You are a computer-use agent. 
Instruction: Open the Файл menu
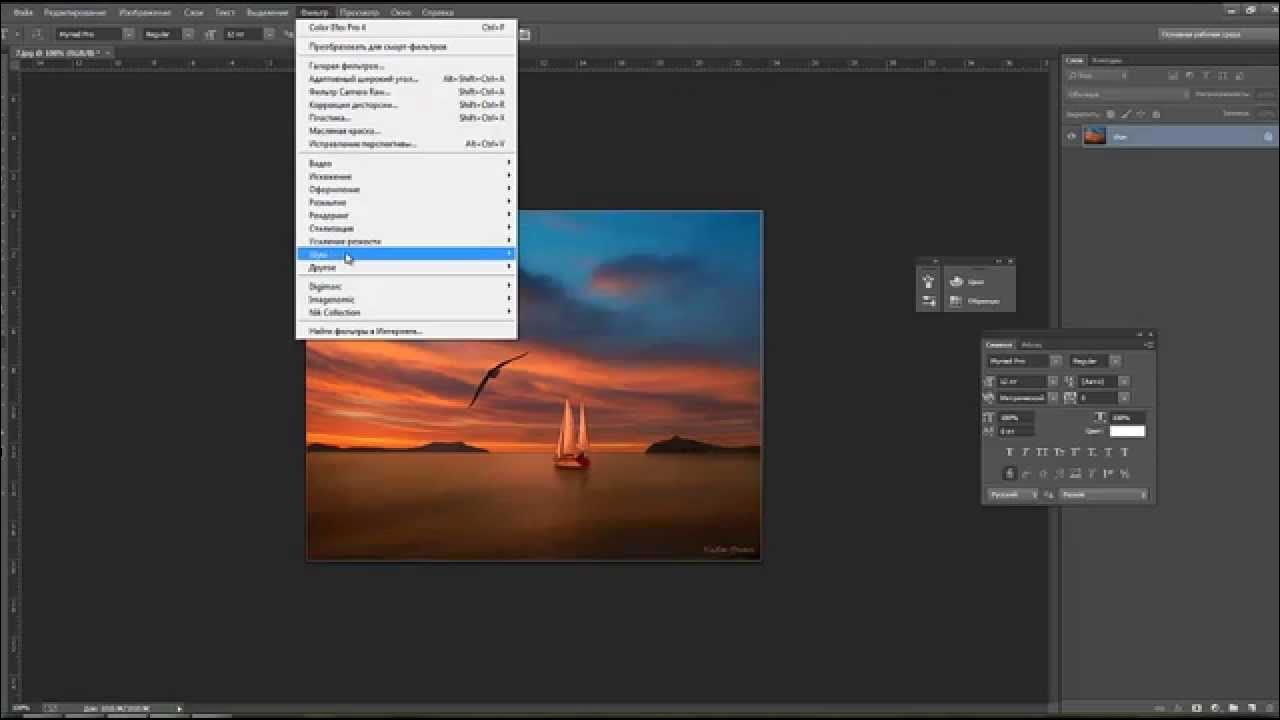click(24, 12)
